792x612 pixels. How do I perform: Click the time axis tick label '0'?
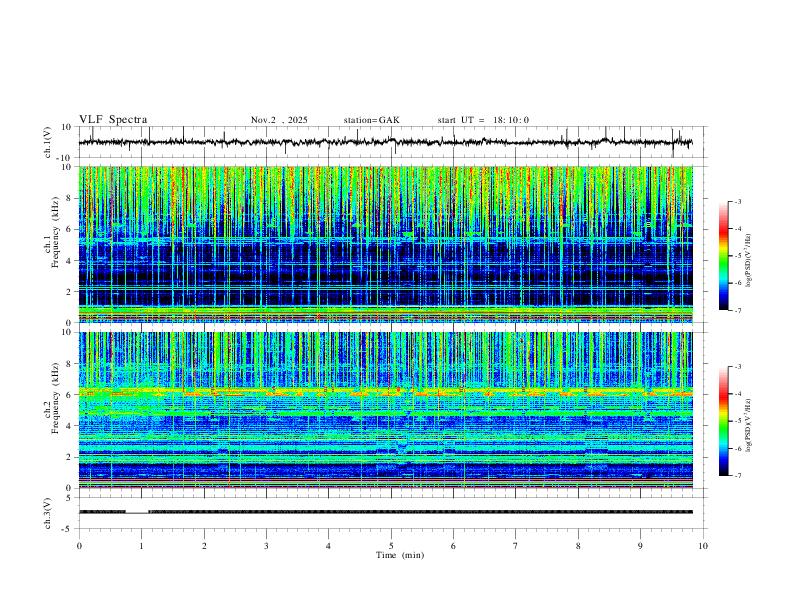tap(79, 546)
